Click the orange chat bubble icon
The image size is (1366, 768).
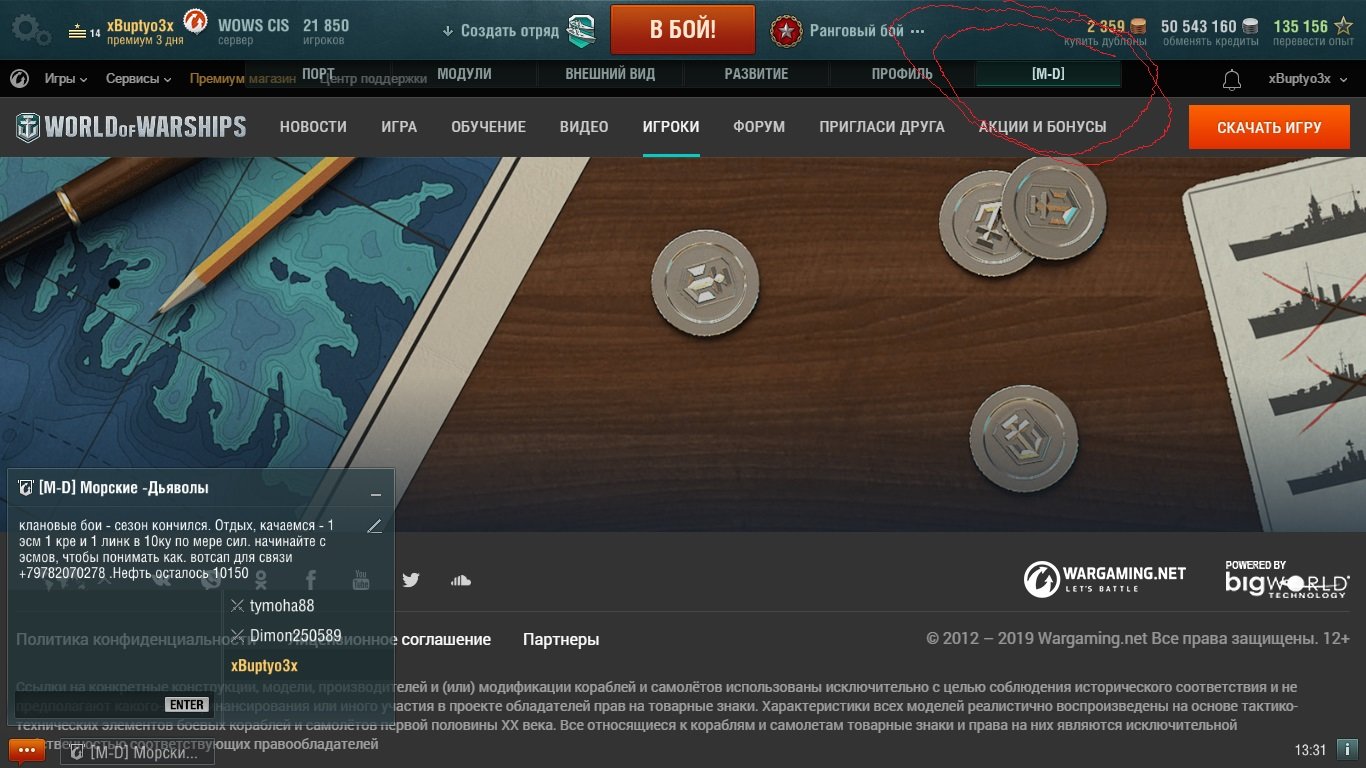pos(27,750)
